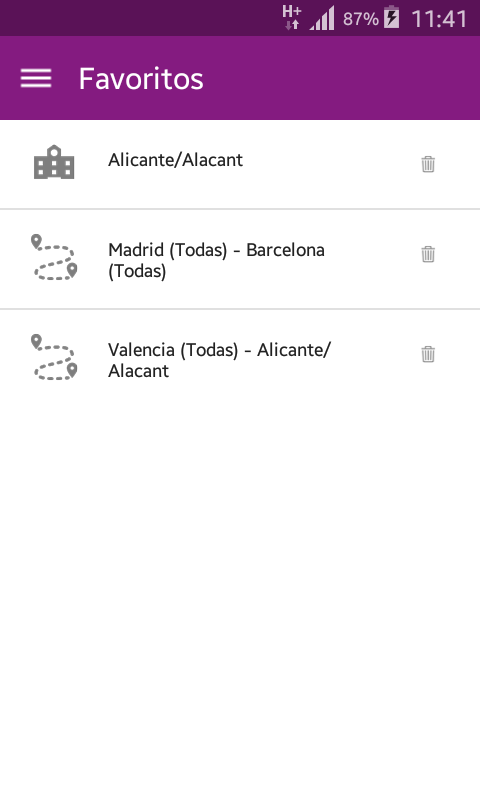This screenshot has height=800, width=480.
Task: Tap route icon beside Valencia - Alicante
Action: pos(54,357)
